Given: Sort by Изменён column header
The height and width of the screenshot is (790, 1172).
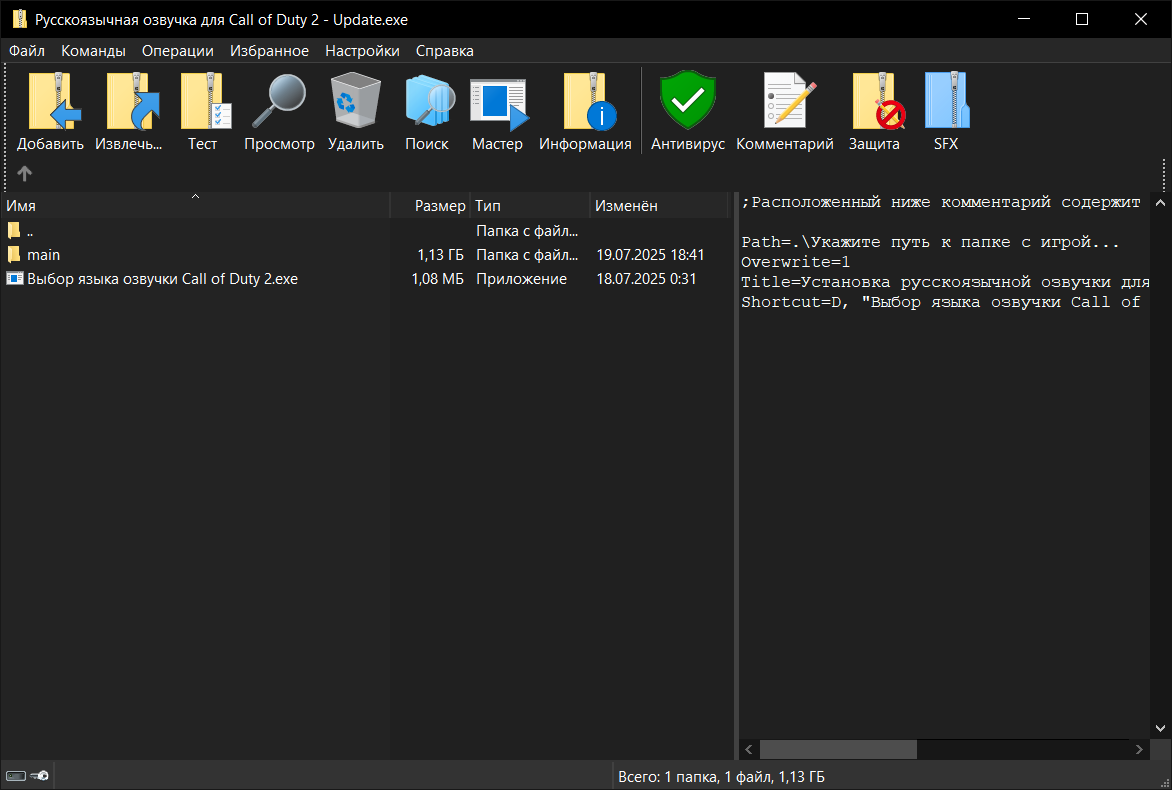Looking at the screenshot, I should (x=659, y=206).
